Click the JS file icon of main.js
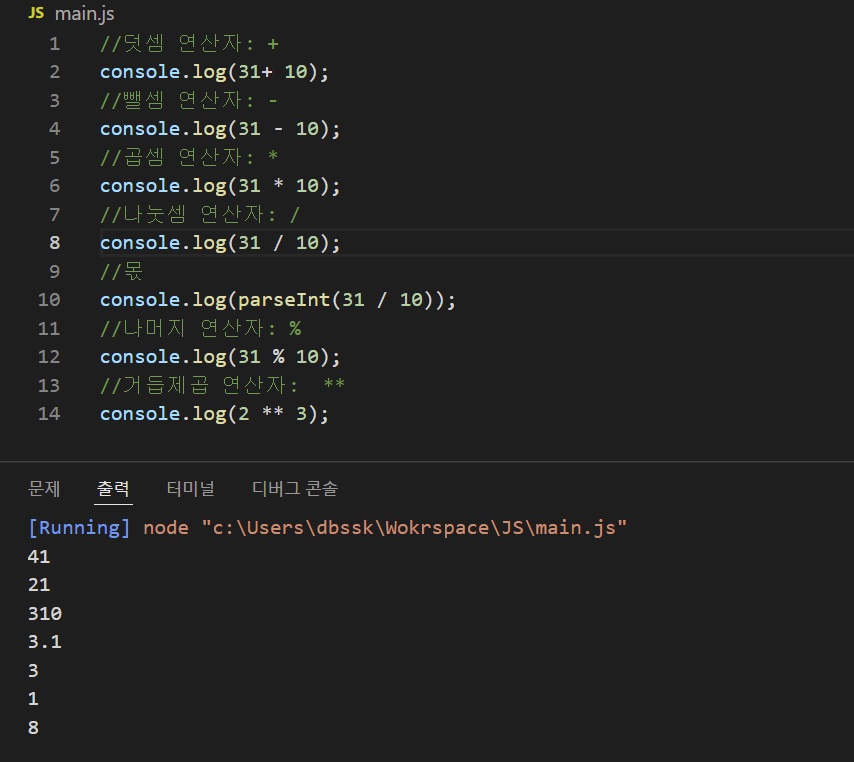Viewport: 854px width, 762px height. pos(36,13)
